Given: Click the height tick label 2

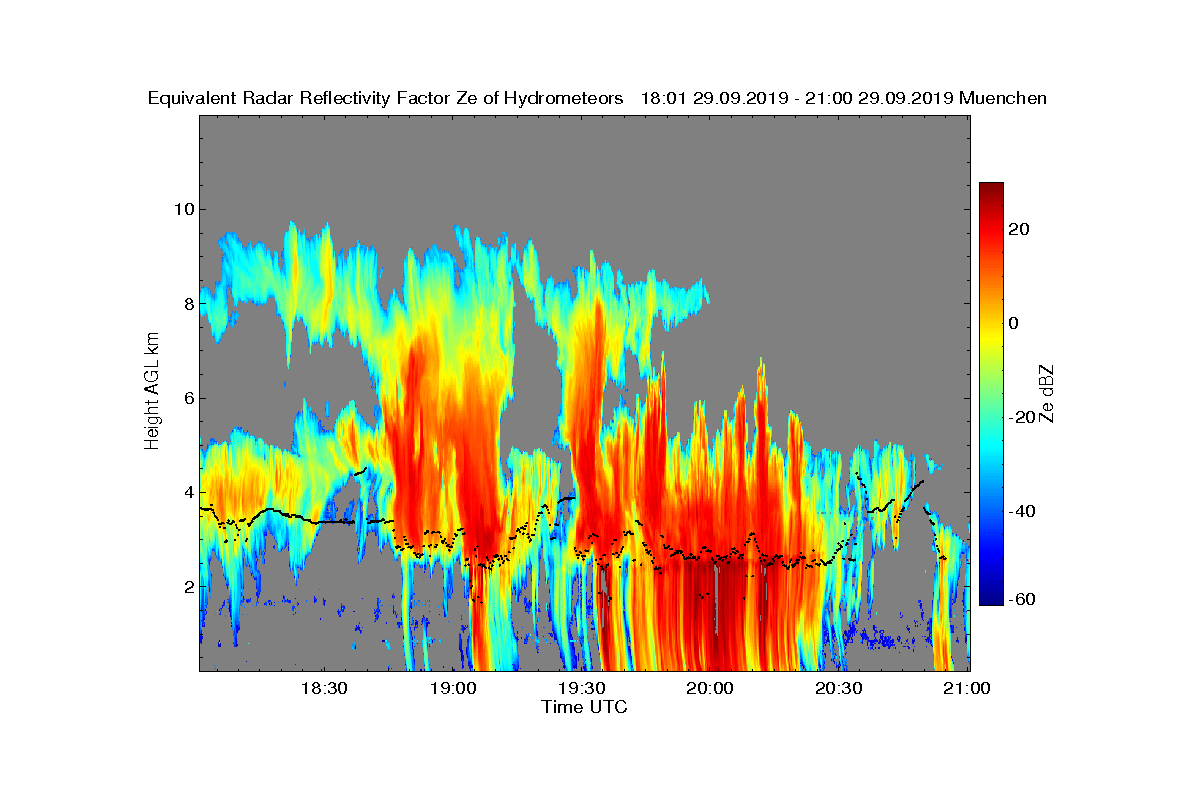Looking at the screenshot, I should pyautogui.click(x=188, y=586).
